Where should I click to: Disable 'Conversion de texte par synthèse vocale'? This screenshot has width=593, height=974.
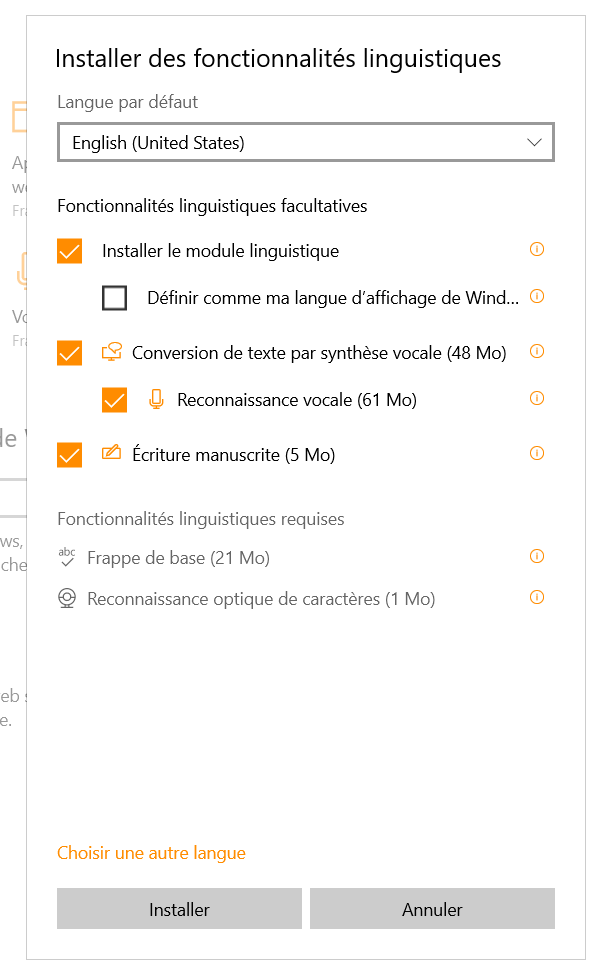[x=69, y=352]
